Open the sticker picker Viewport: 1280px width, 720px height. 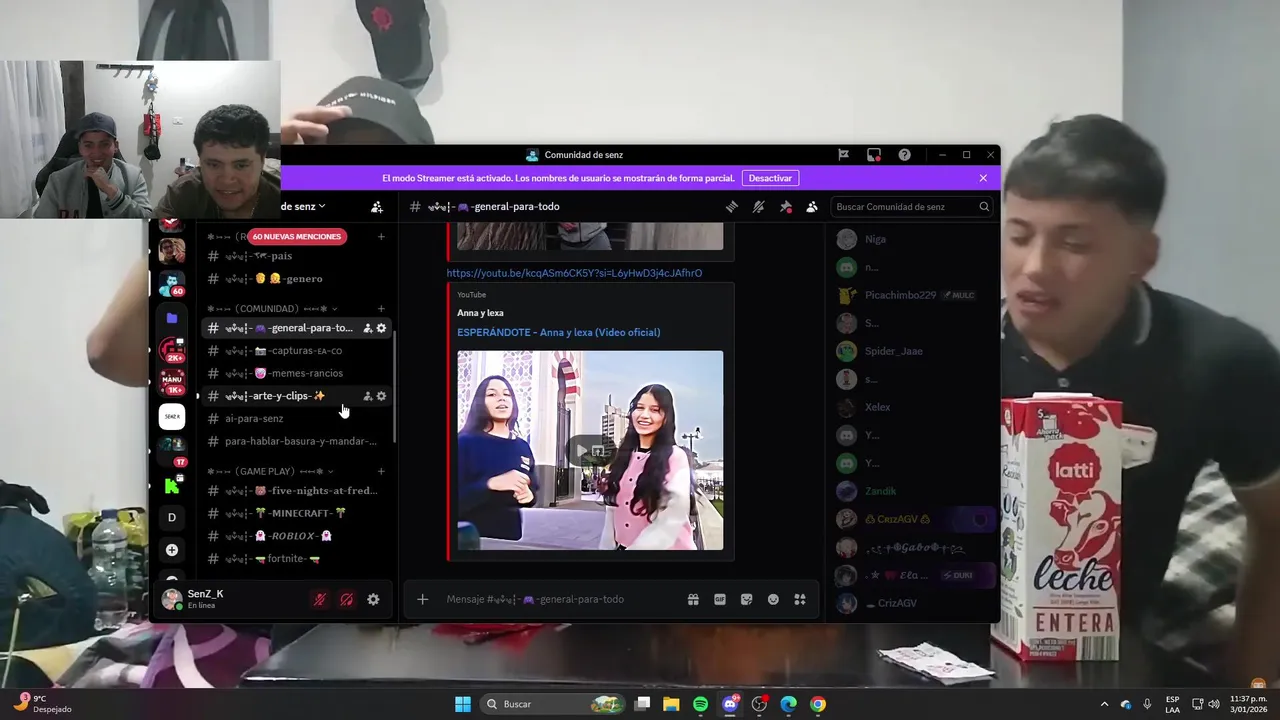(746, 599)
